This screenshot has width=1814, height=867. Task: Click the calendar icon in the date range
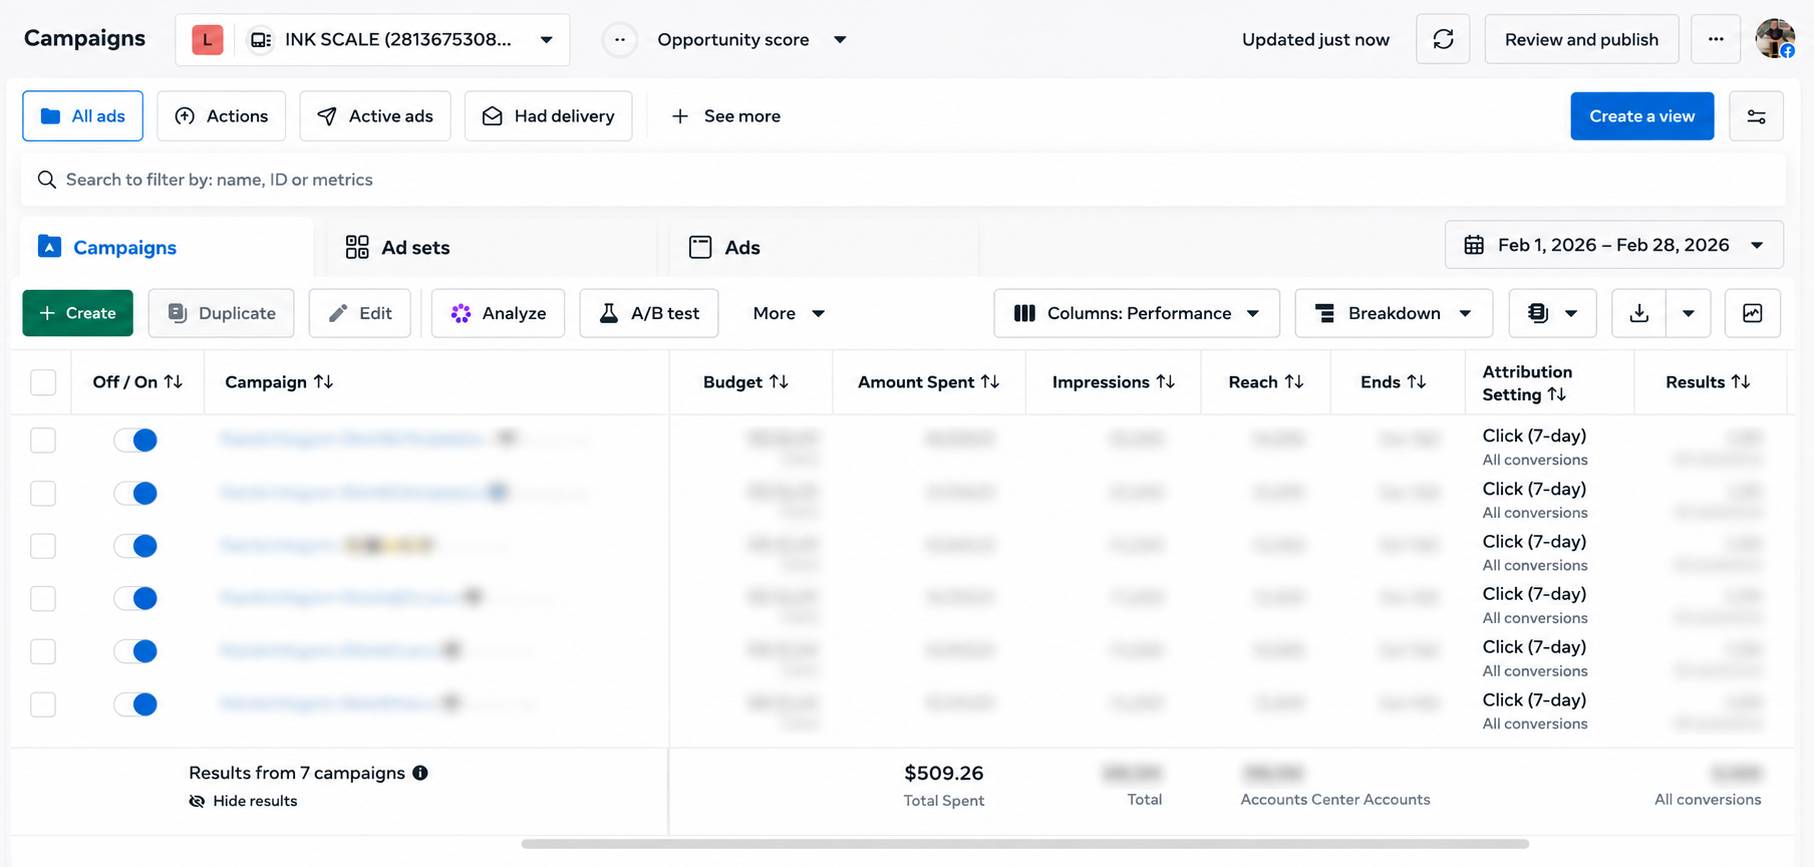click(1473, 245)
